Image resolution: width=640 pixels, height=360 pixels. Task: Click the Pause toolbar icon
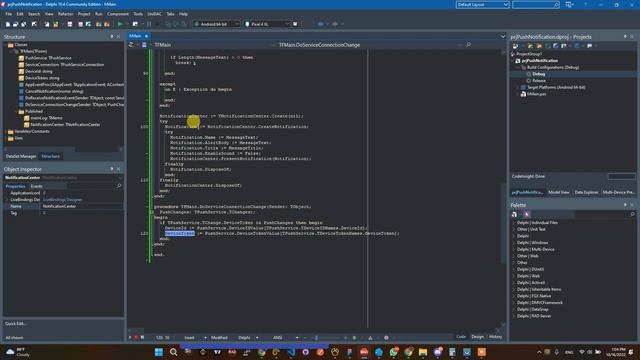[x=149, y=24]
